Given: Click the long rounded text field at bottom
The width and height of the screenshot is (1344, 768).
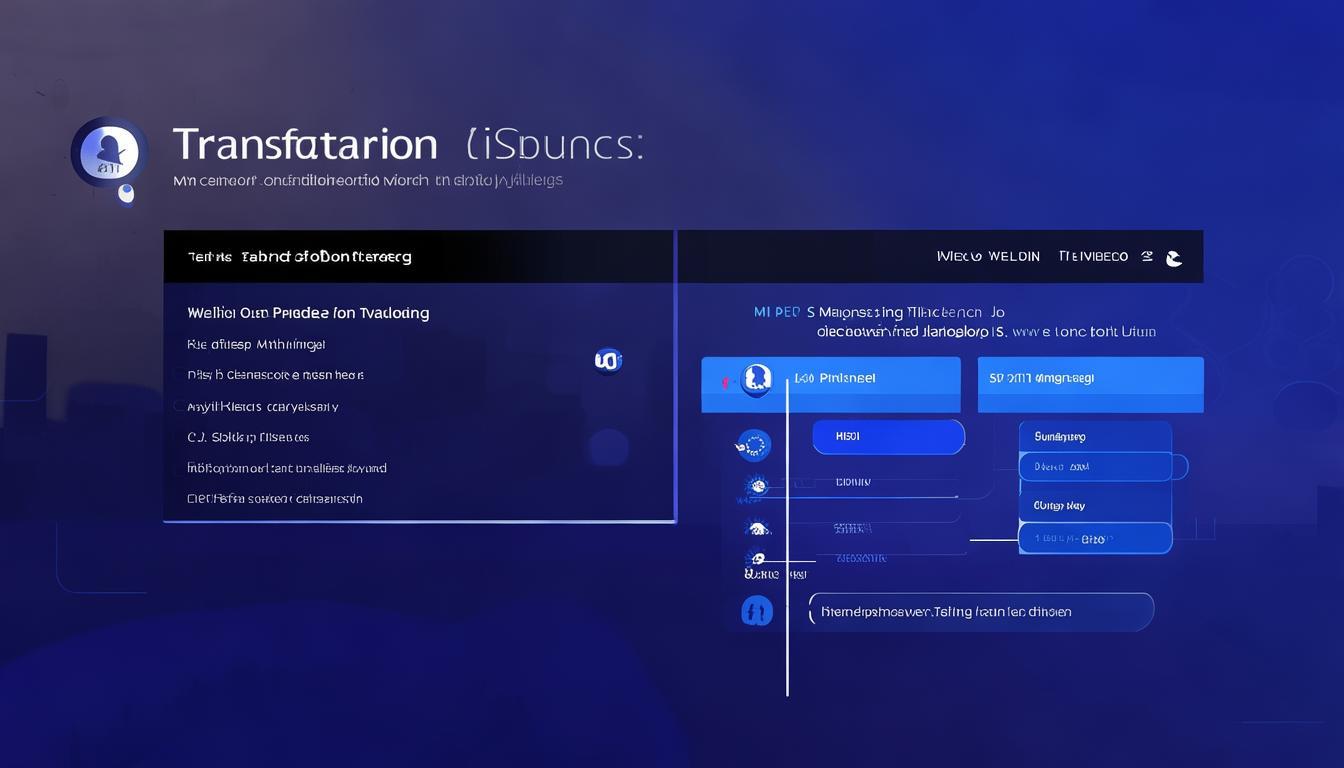Looking at the screenshot, I should (x=980, y=611).
